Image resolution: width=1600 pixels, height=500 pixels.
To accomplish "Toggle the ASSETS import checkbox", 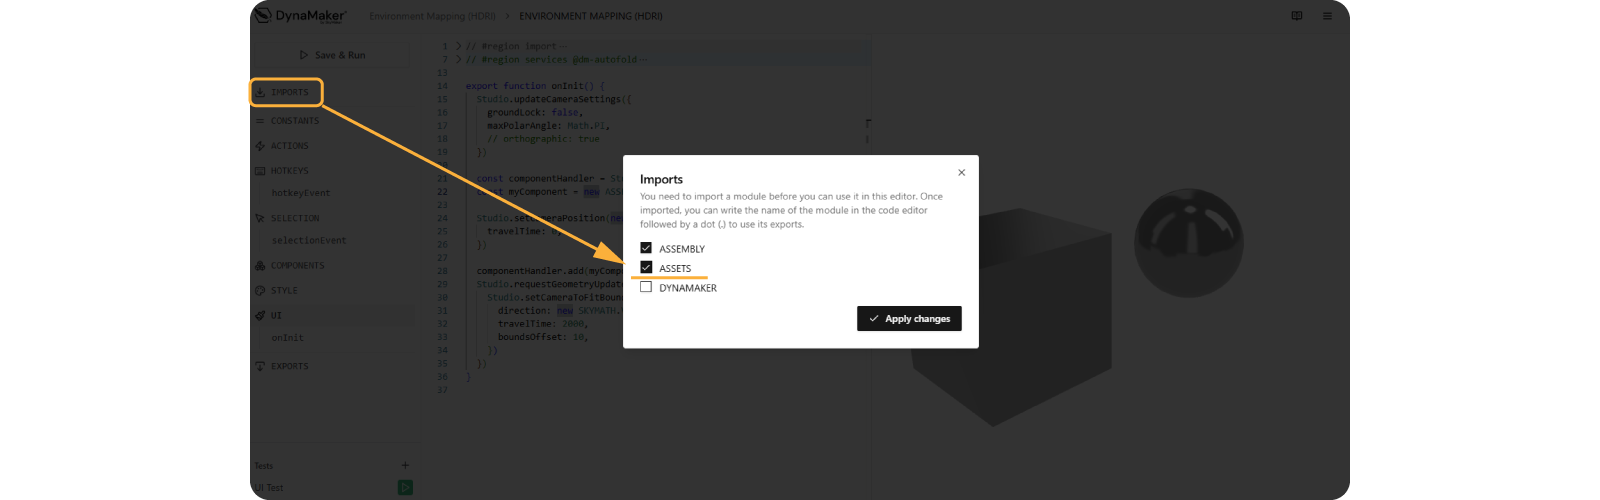I will tap(646, 268).
